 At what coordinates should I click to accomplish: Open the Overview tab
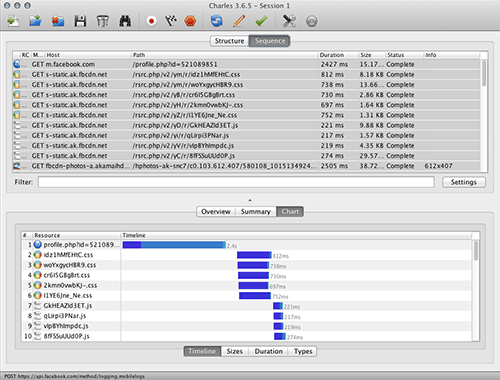[x=216, y=212]
